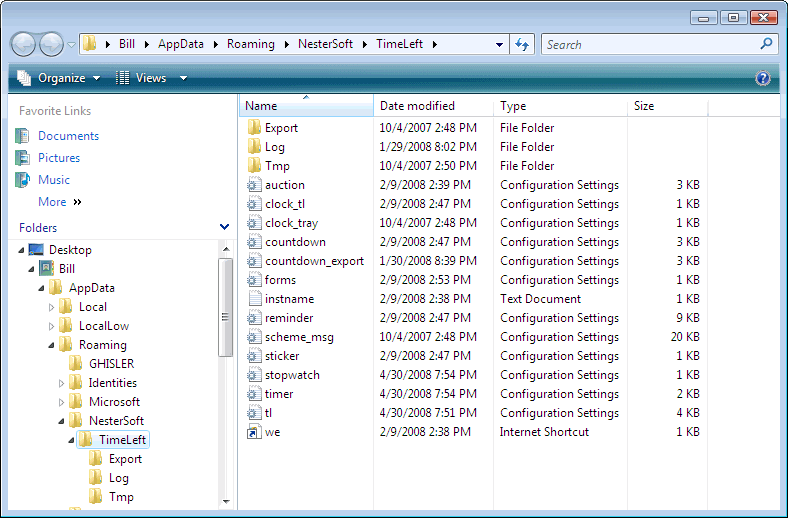Click the clock_tray configuration file icon
Image resolution: width=788 pixels, height=518 pixels.
pyautogui.click(x=254, y=223)
